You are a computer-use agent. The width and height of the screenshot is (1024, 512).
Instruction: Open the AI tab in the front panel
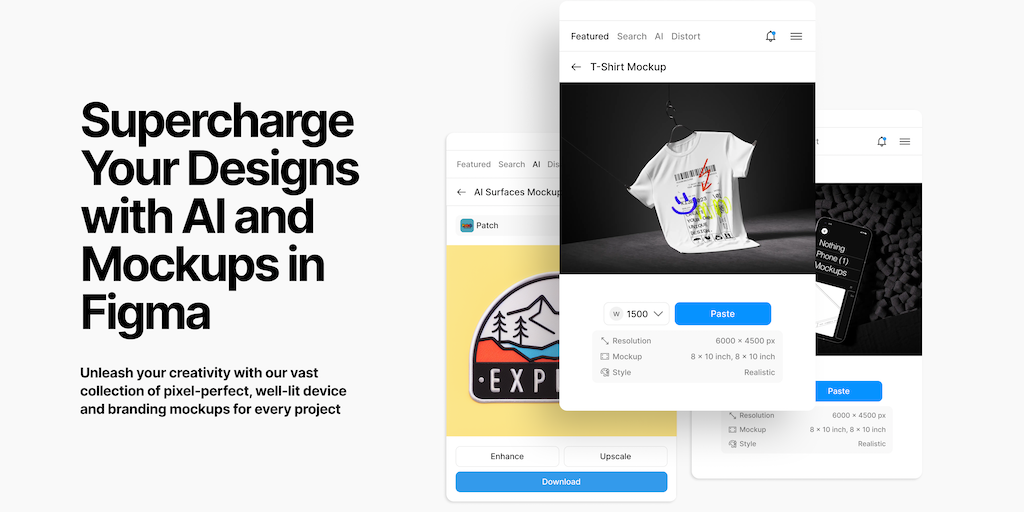pyautogui.click(x=659, y=37)
